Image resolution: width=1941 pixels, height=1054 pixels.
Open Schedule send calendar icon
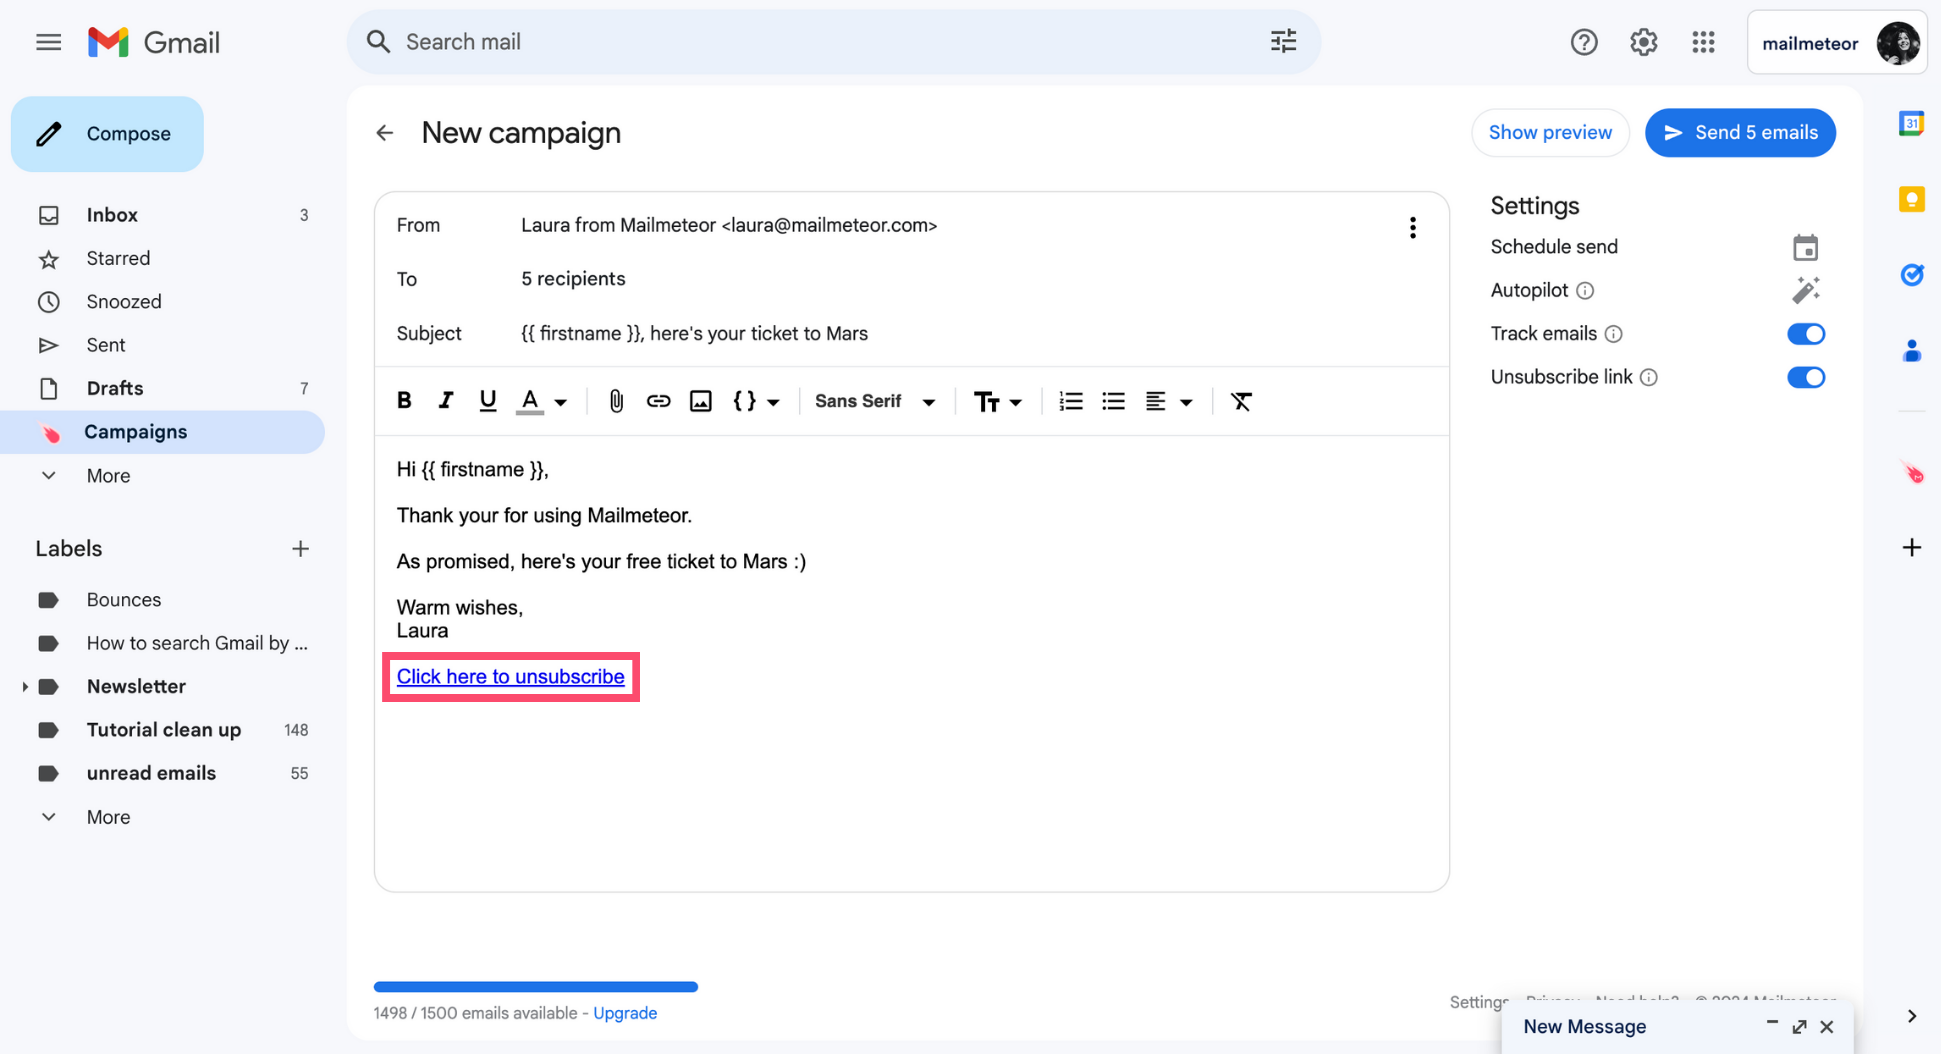click(x=1805, y=247)
